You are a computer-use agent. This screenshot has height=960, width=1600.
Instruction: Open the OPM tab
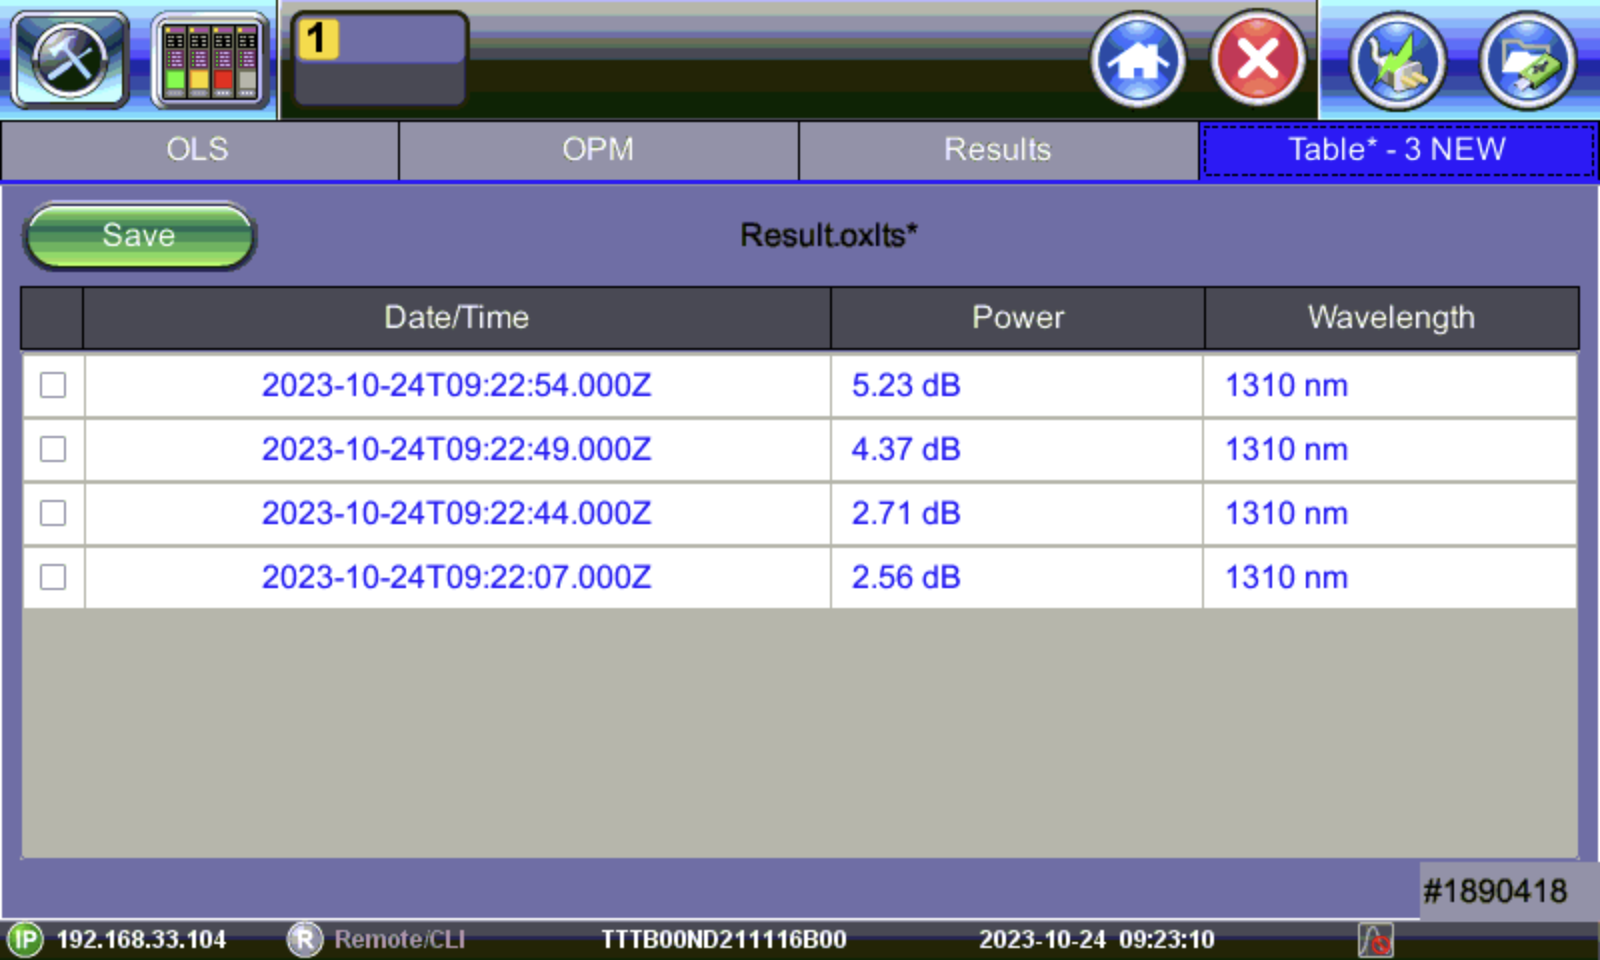598,150
